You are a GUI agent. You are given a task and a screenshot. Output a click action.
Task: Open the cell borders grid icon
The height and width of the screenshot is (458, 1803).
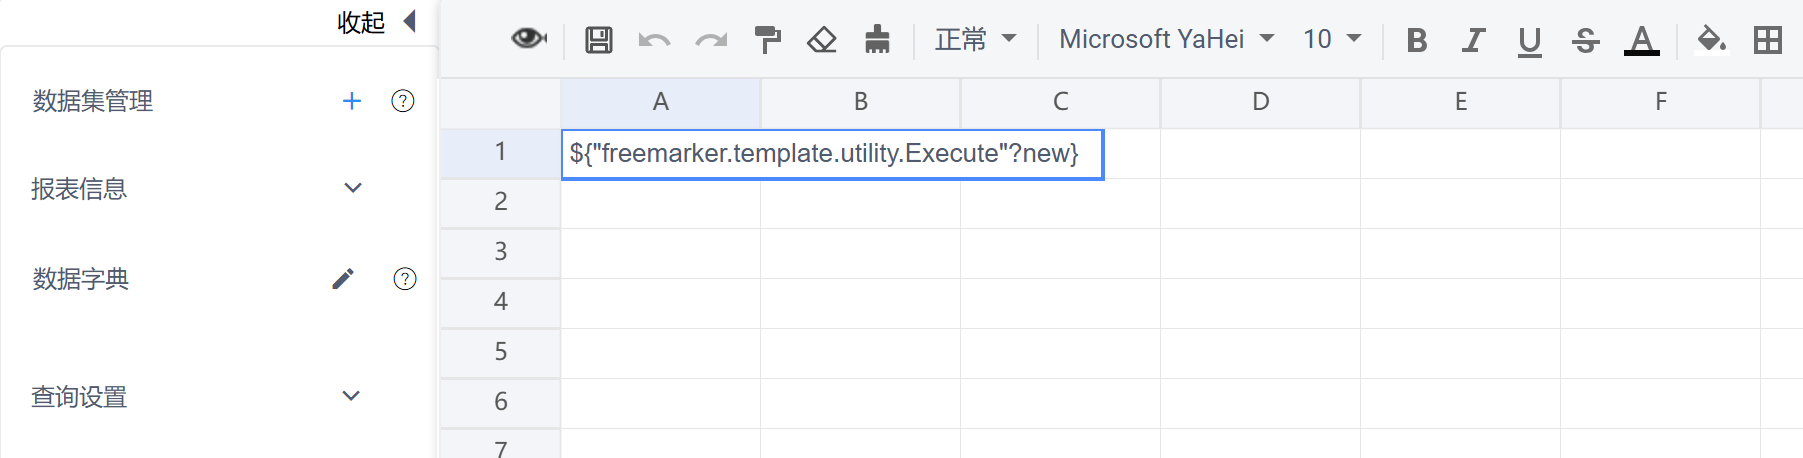point(1768,40)
